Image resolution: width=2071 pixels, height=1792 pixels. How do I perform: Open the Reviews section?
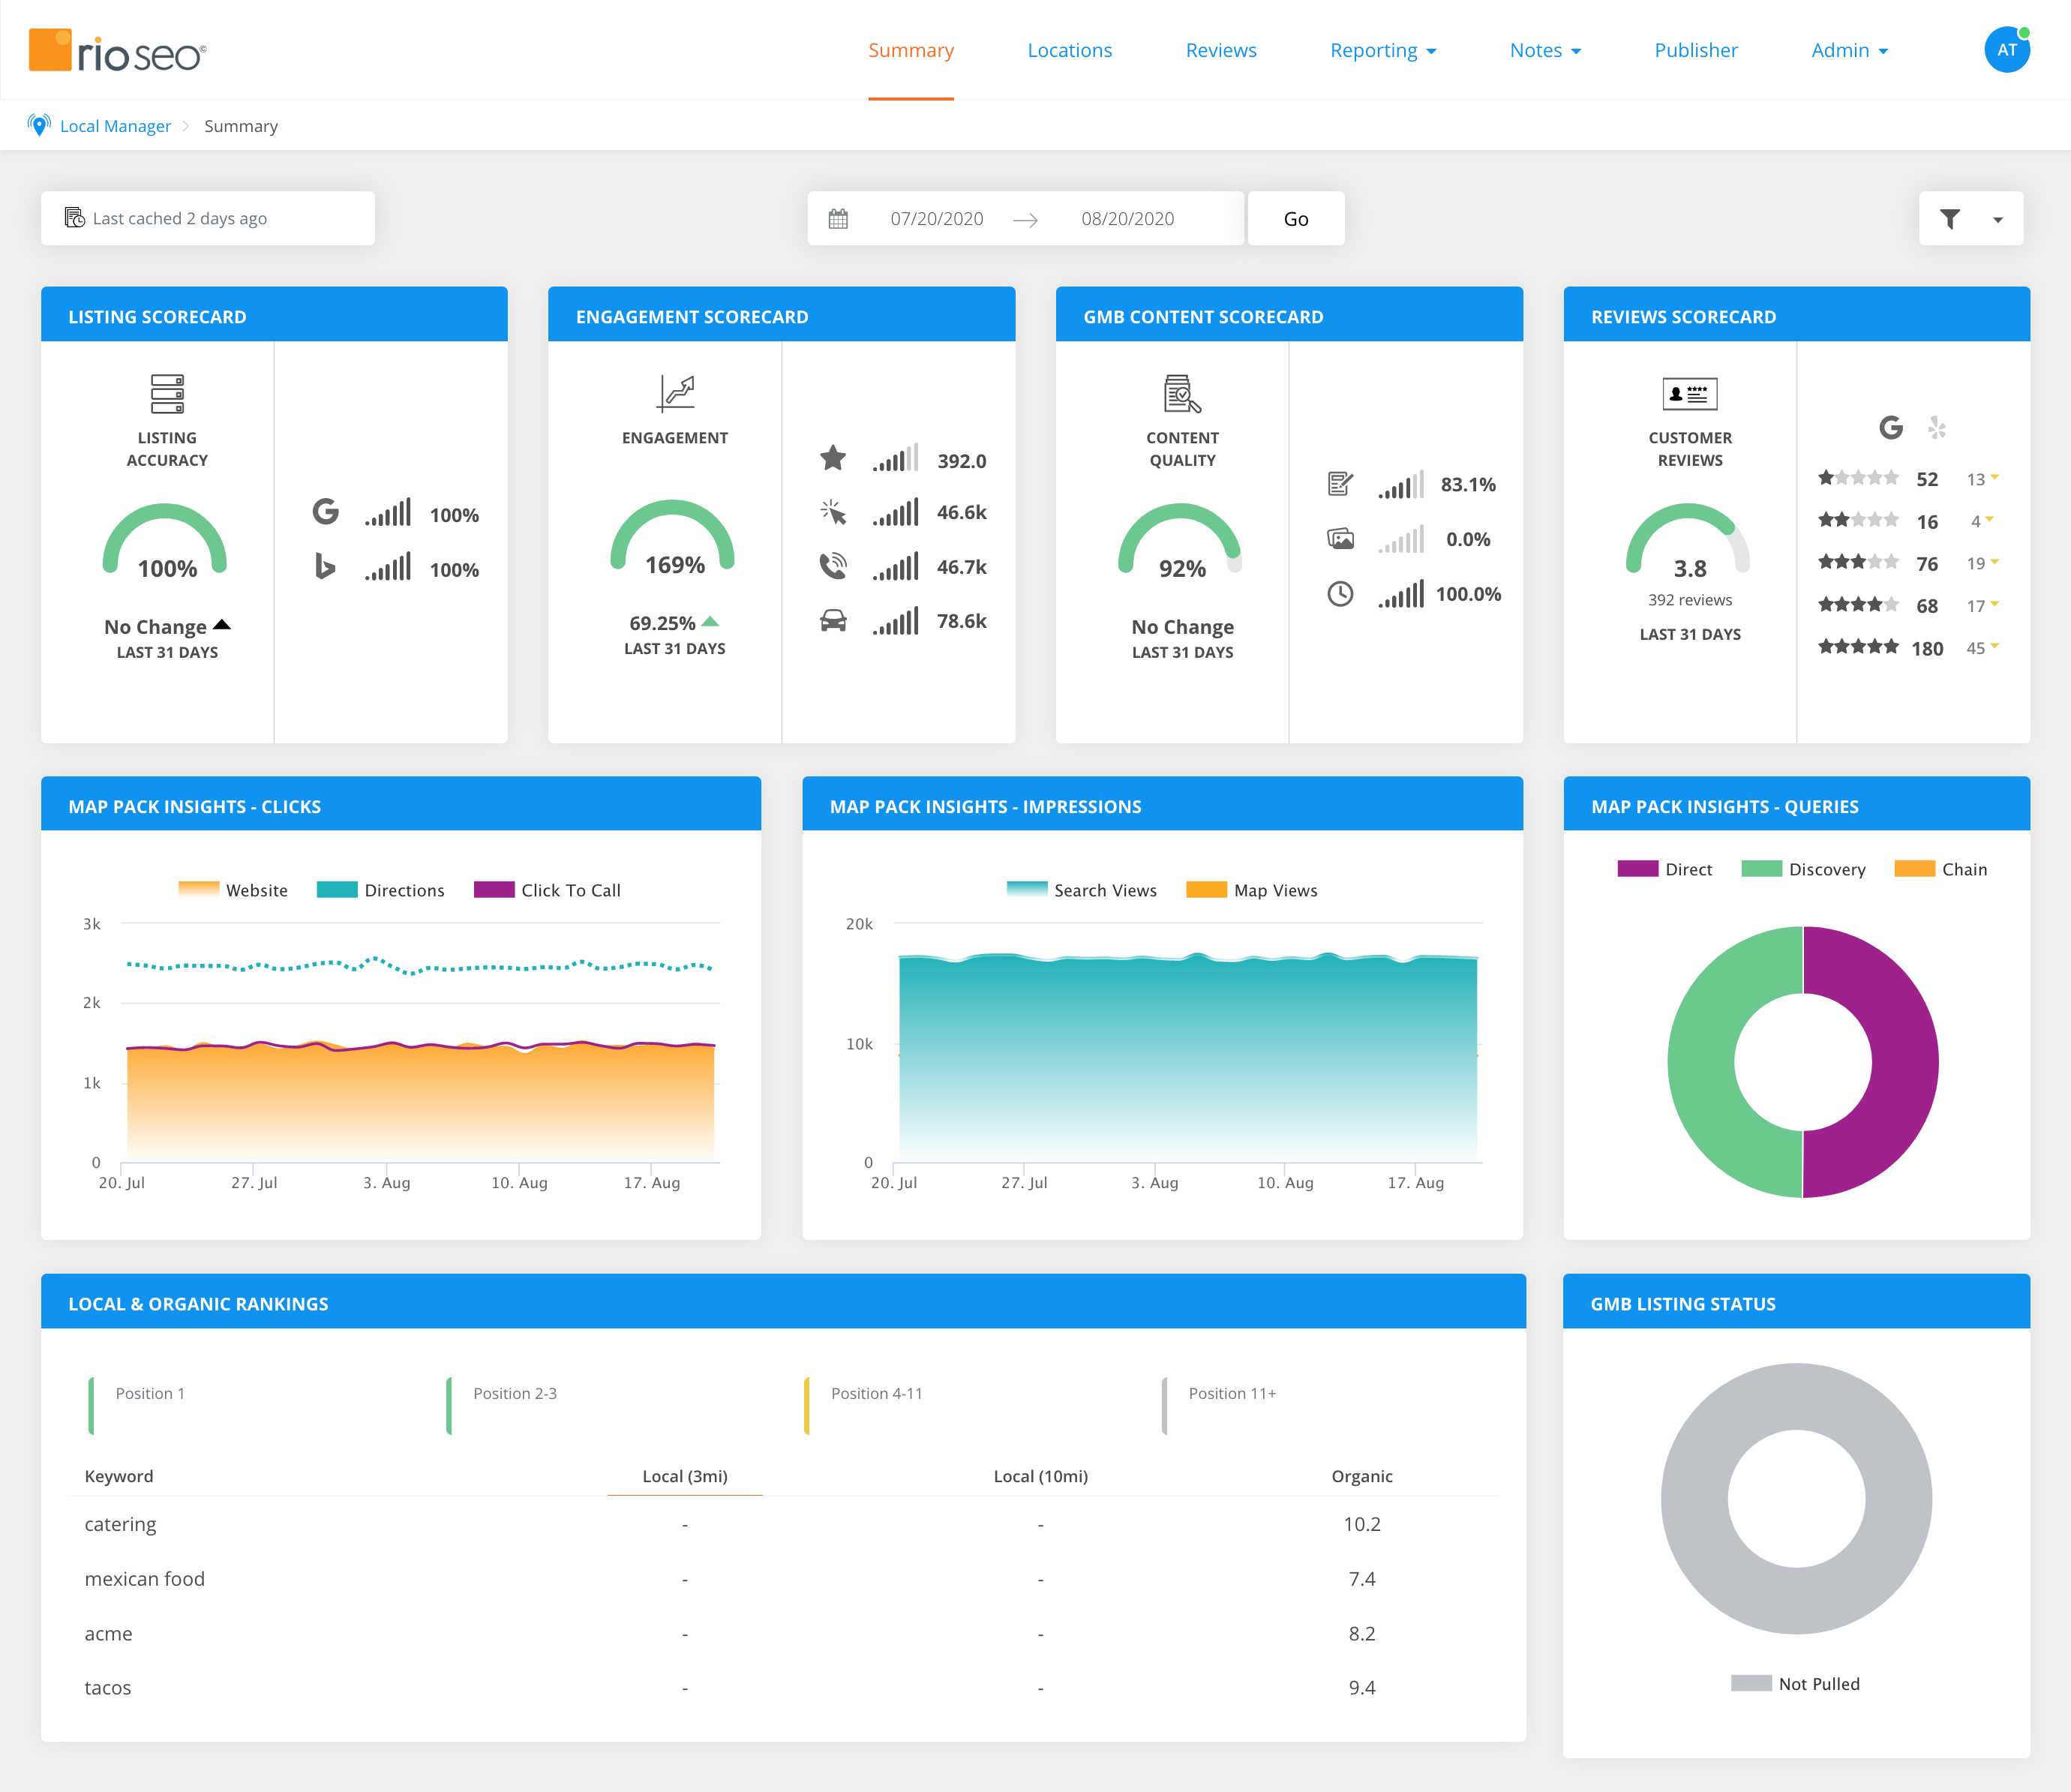(1221, 50)
